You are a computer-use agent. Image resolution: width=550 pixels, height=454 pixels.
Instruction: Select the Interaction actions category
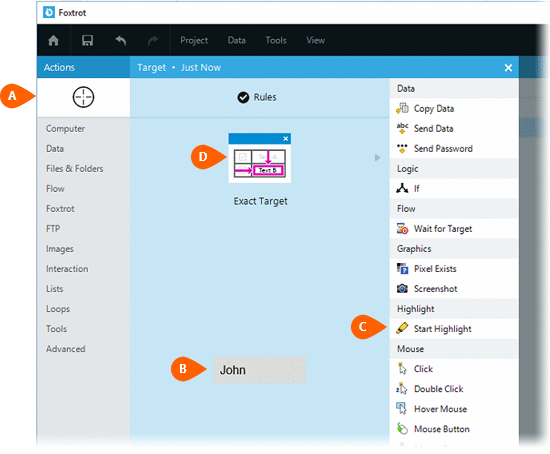67,269
